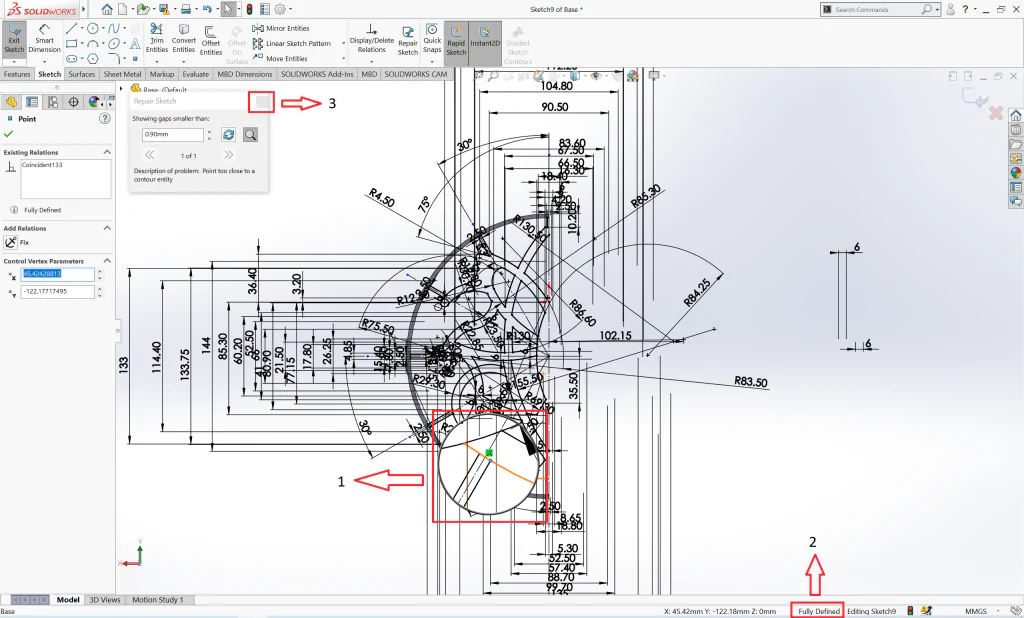Switch to the Surfaces tab
This screenshot has width=1024, height=618.
coord(82,74)
